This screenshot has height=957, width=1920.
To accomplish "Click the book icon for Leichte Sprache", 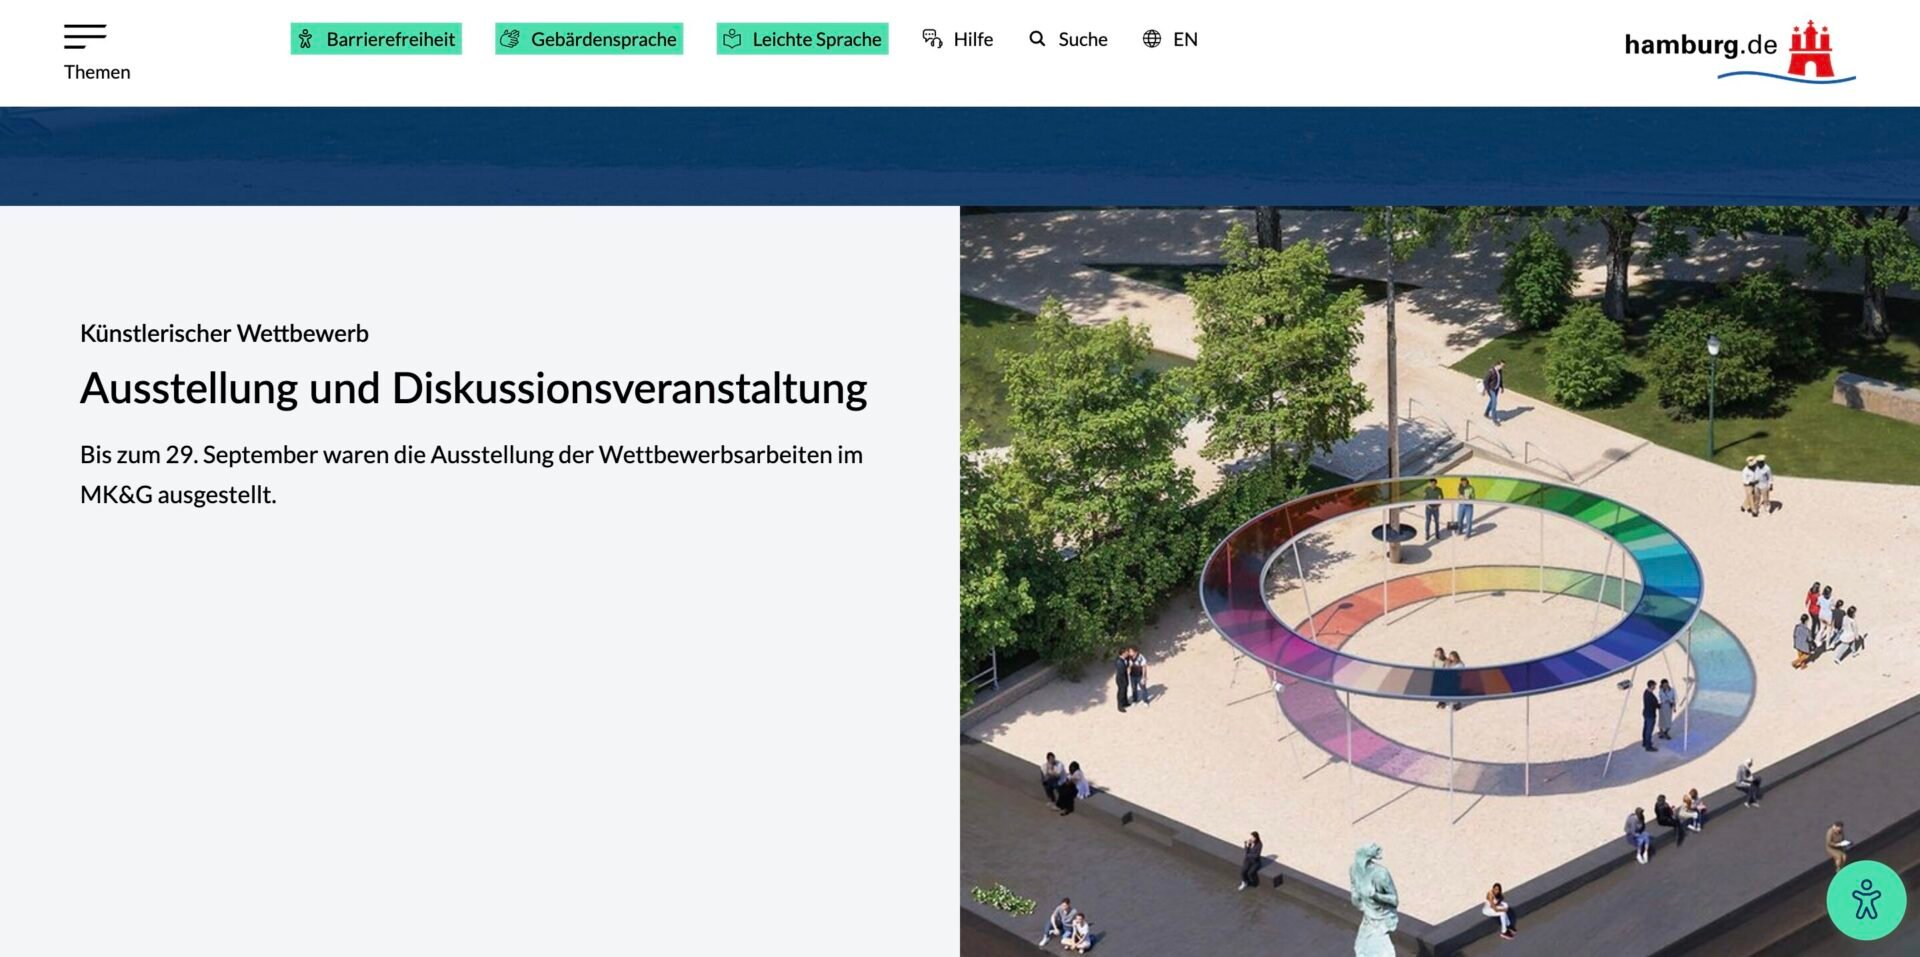I will [732, 39].
